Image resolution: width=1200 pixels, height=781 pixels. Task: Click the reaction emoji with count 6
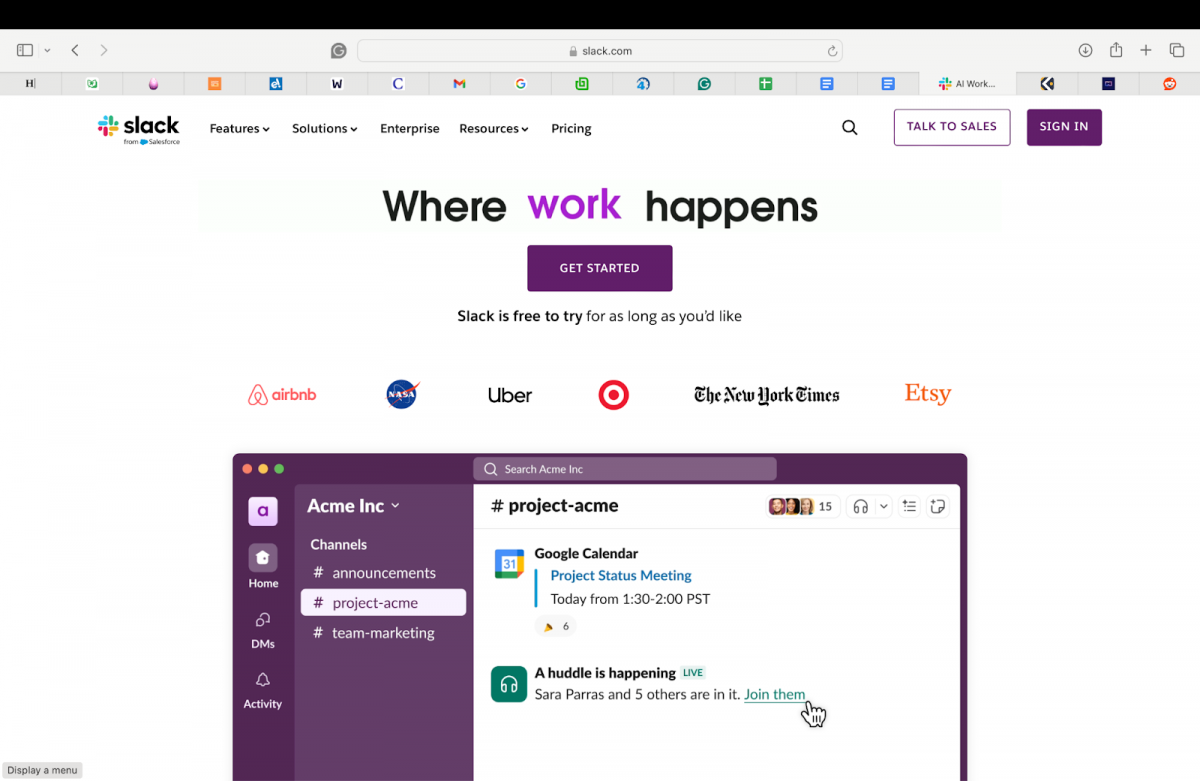555,626
